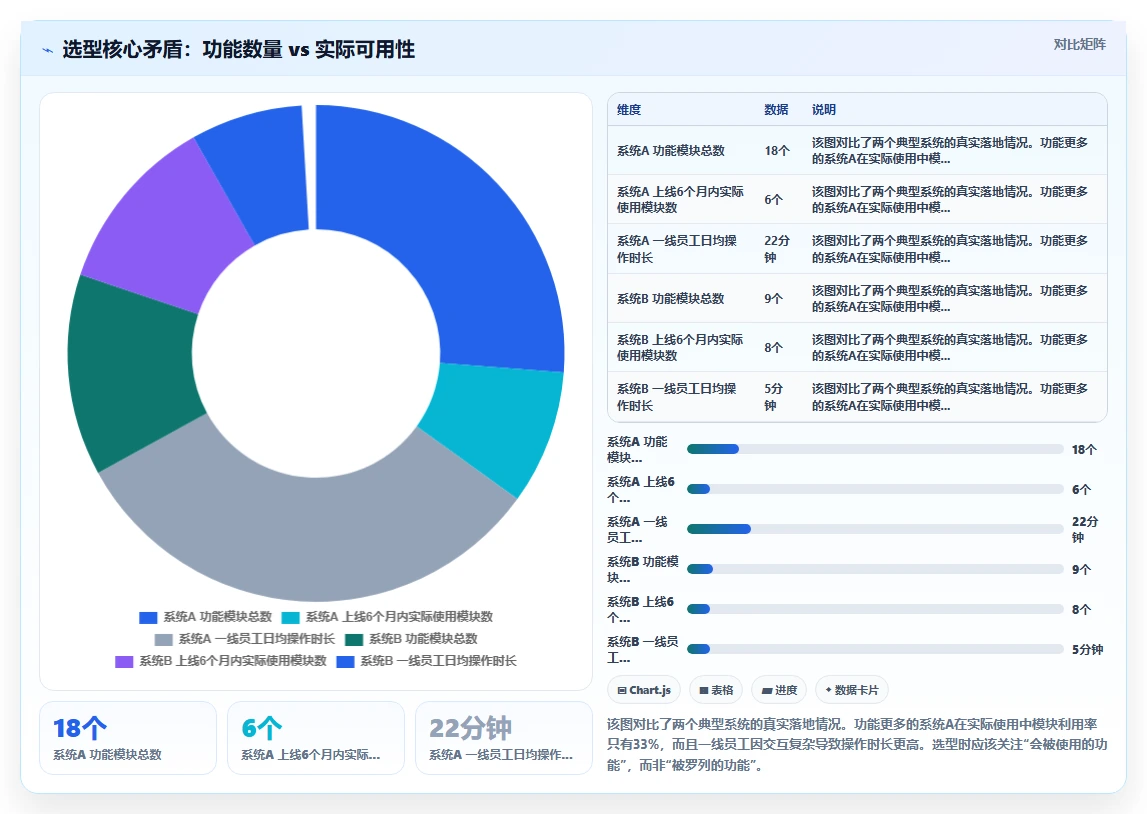Open the 22分钟 data card
1147x814 pixels.
click(503, 738)
